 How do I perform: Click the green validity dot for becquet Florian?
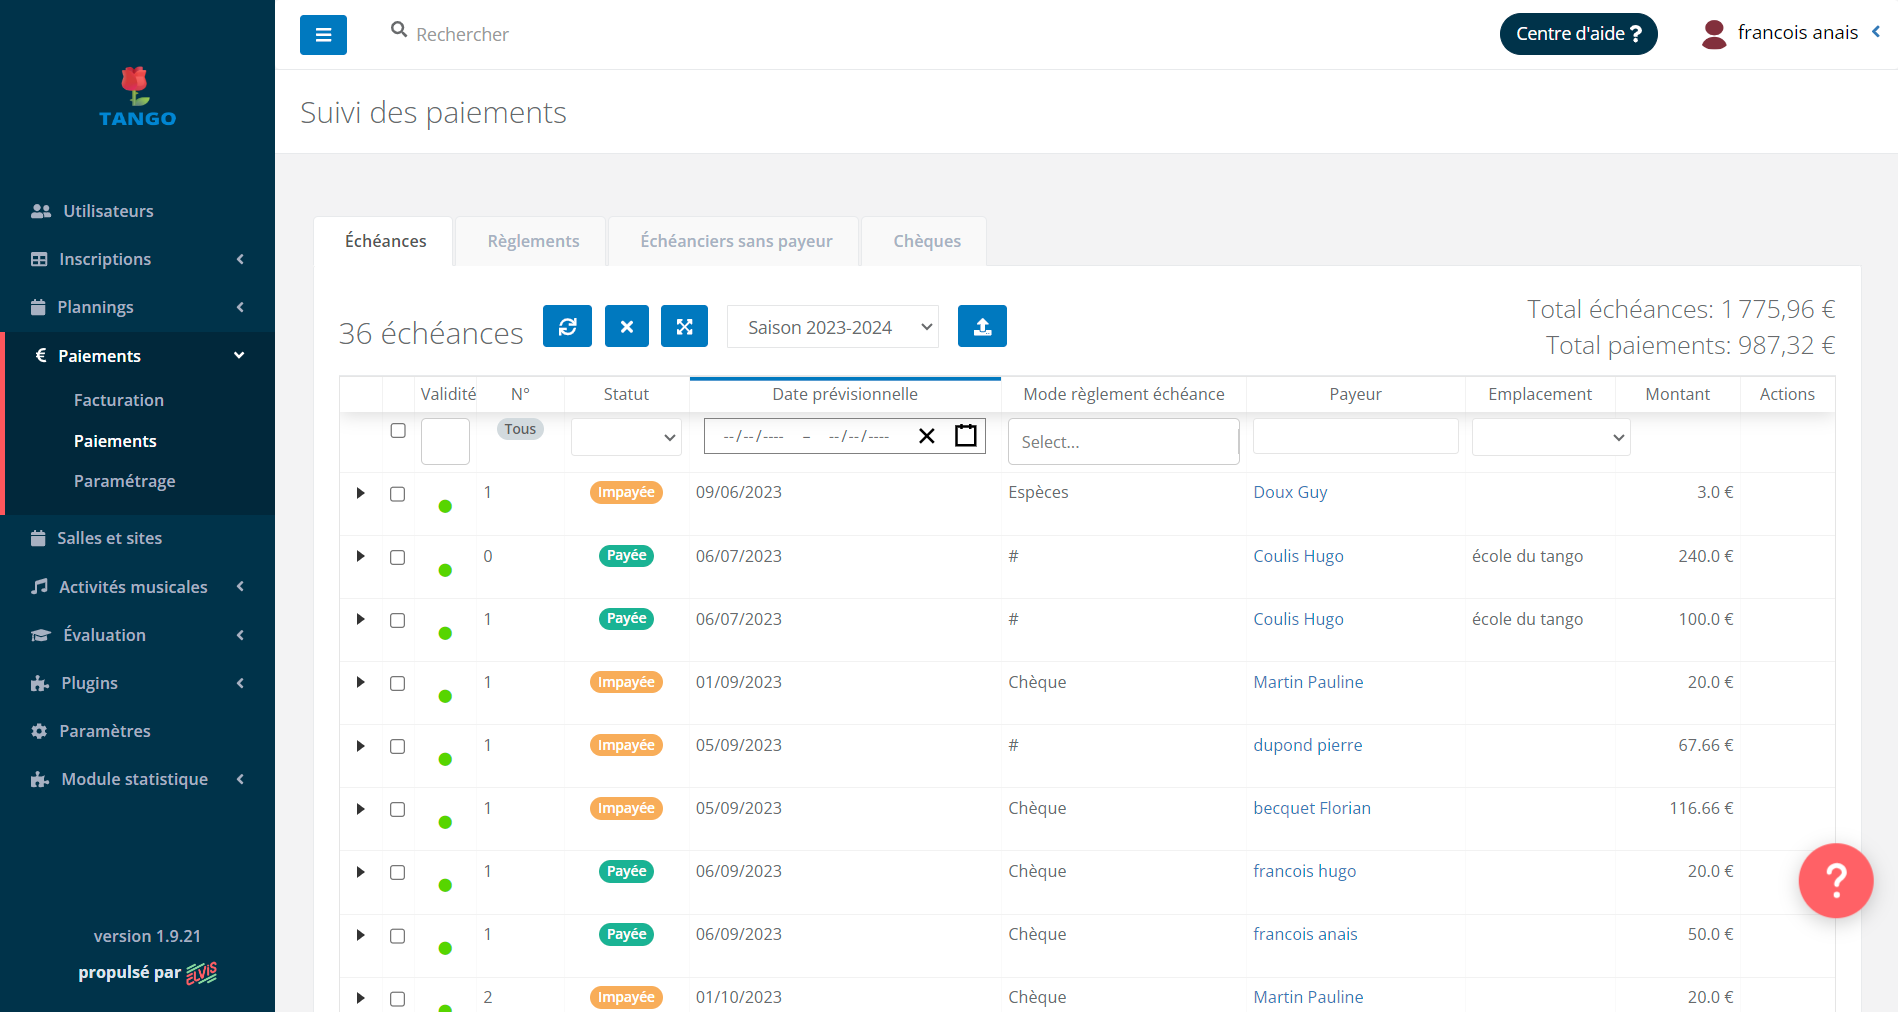click(x=445, y=822)
